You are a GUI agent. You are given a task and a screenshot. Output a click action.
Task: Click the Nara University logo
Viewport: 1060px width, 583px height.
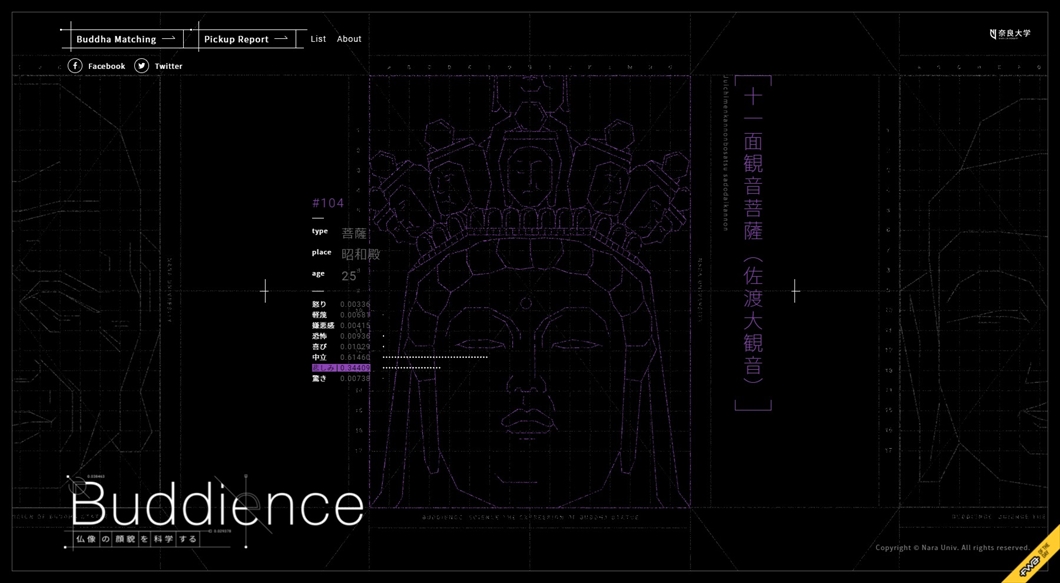pos(1010,34)
